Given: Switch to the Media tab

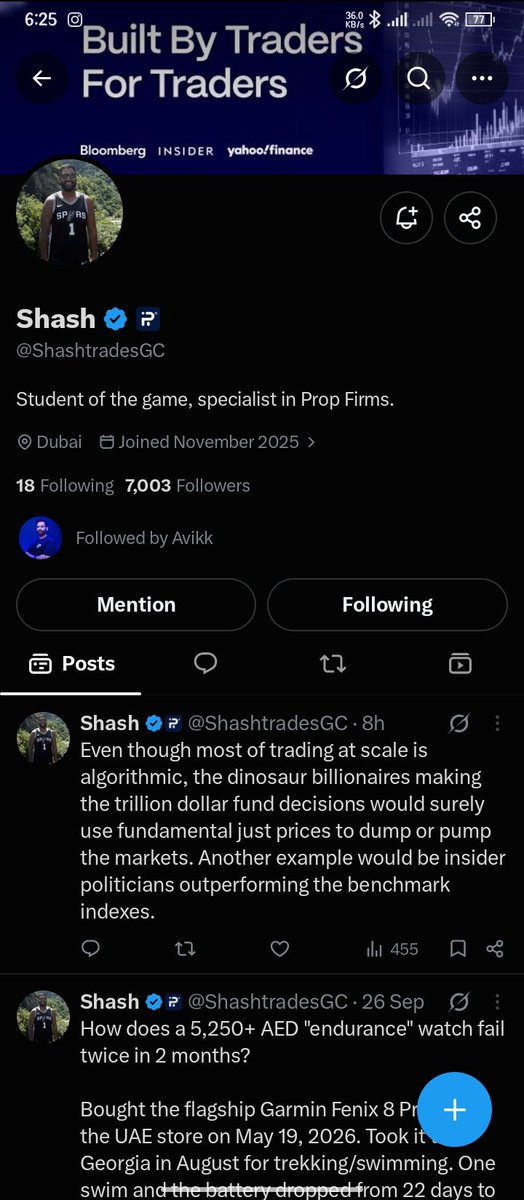Looking at the screenshot, I should point(460,663).
